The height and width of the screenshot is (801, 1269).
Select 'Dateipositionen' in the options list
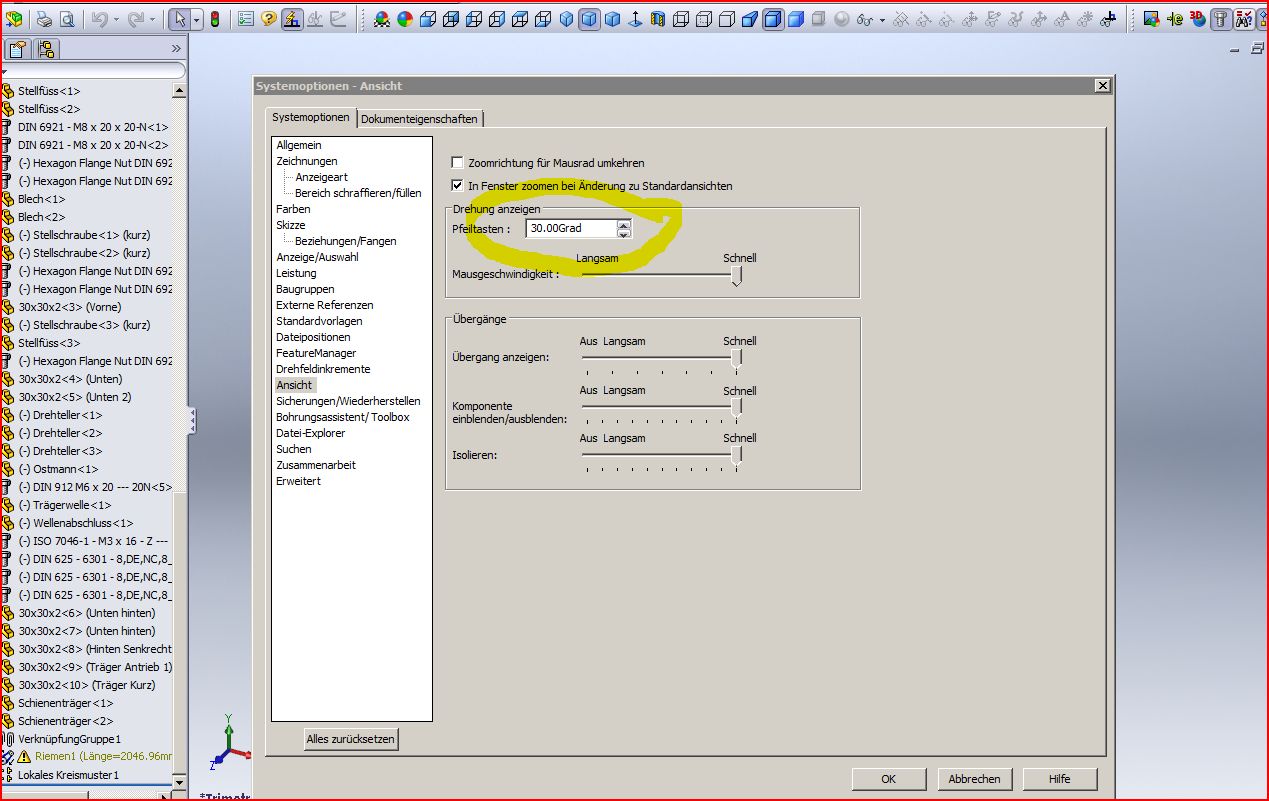click(313, 337)
